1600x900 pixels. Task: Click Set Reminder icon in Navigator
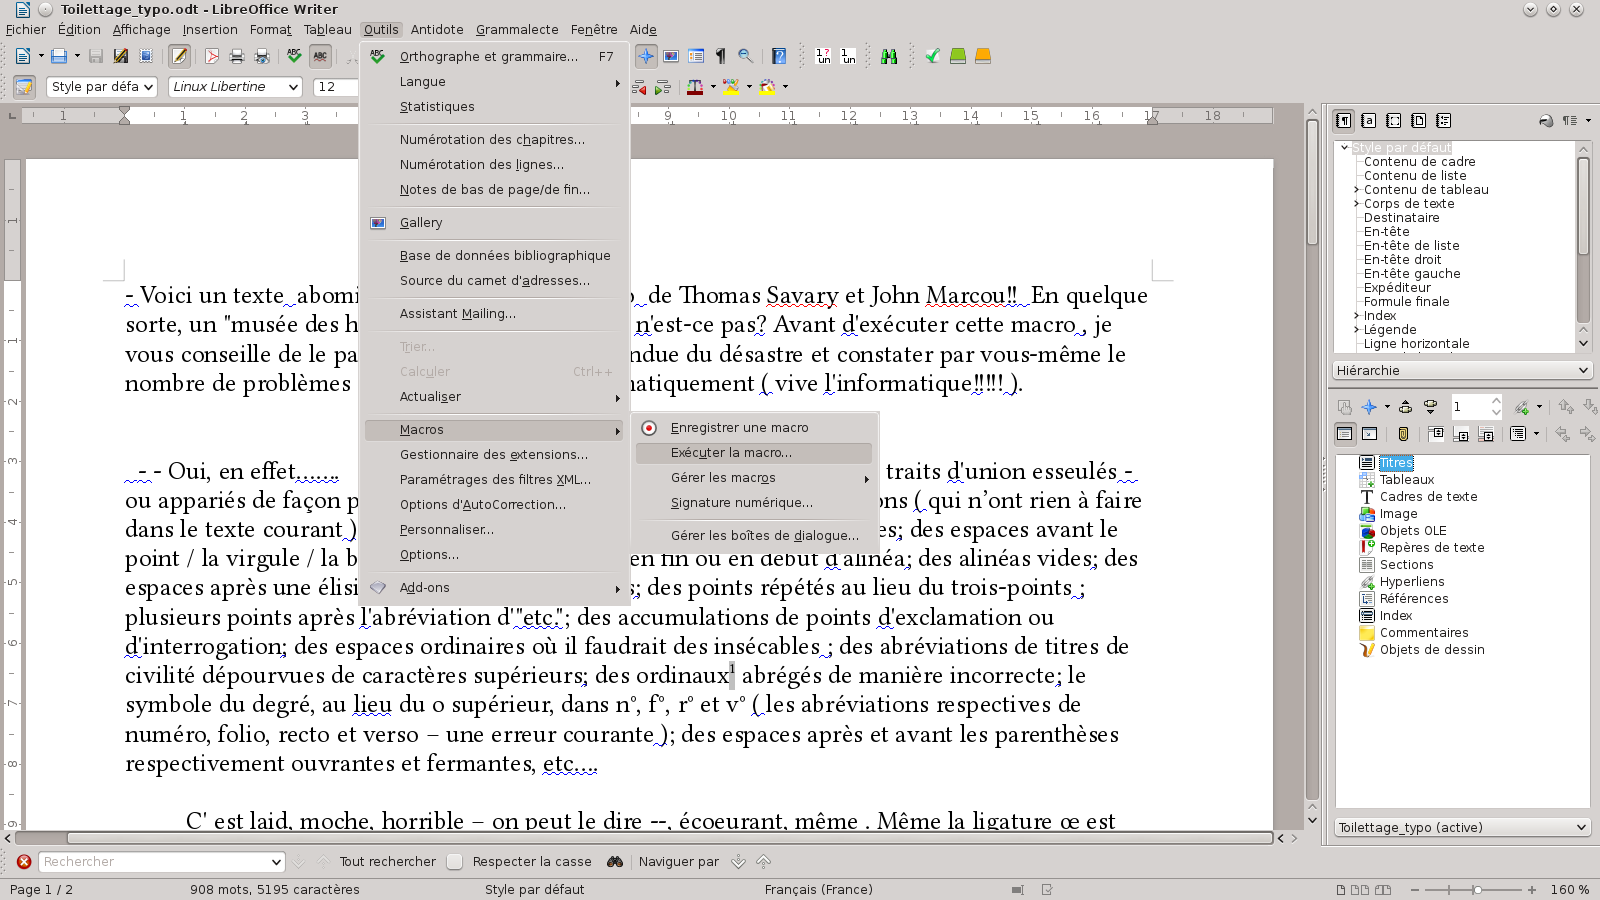(1403, 434)
